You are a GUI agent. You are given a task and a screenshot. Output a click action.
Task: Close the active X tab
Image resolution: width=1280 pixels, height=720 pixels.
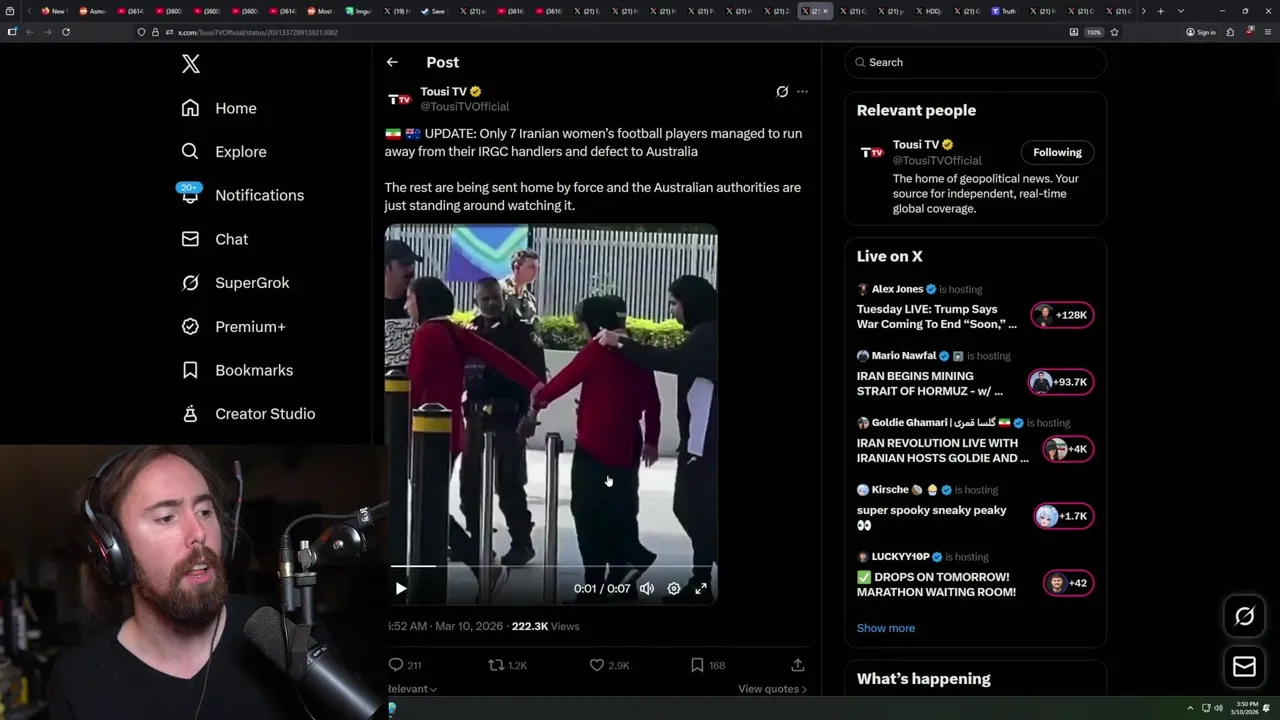point(825,11)
